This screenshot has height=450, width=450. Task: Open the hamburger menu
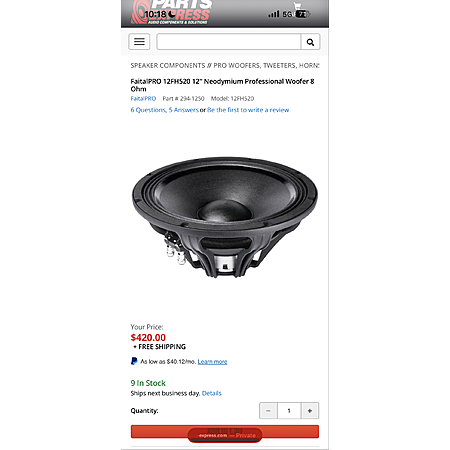point(139,42)
